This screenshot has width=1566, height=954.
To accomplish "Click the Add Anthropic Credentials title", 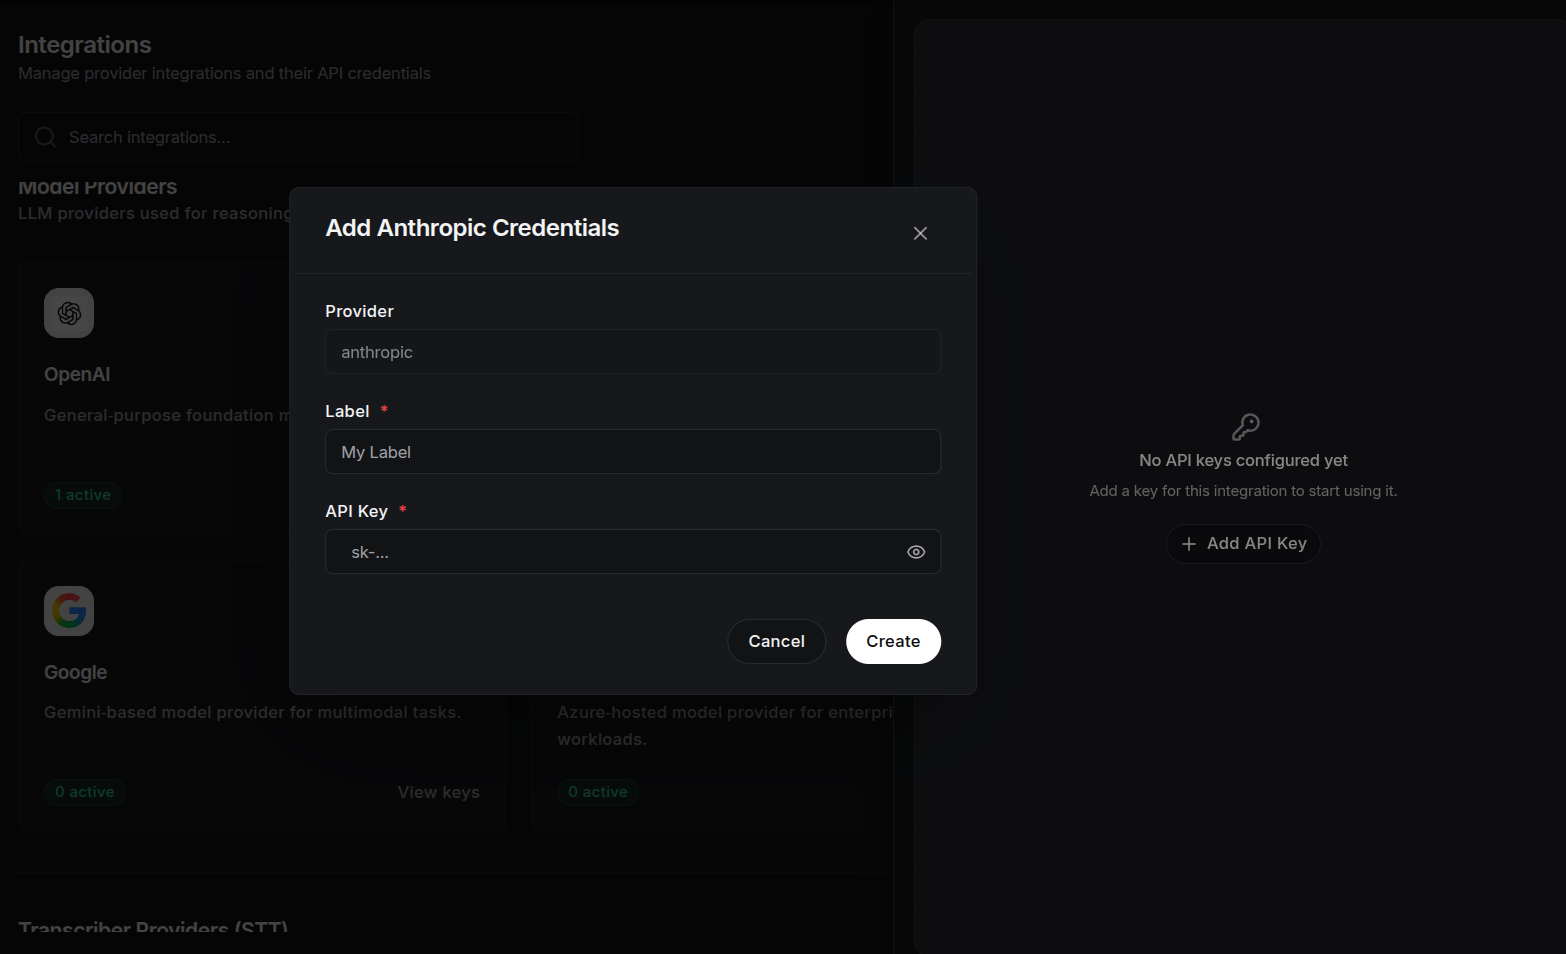I will (472, 228).
